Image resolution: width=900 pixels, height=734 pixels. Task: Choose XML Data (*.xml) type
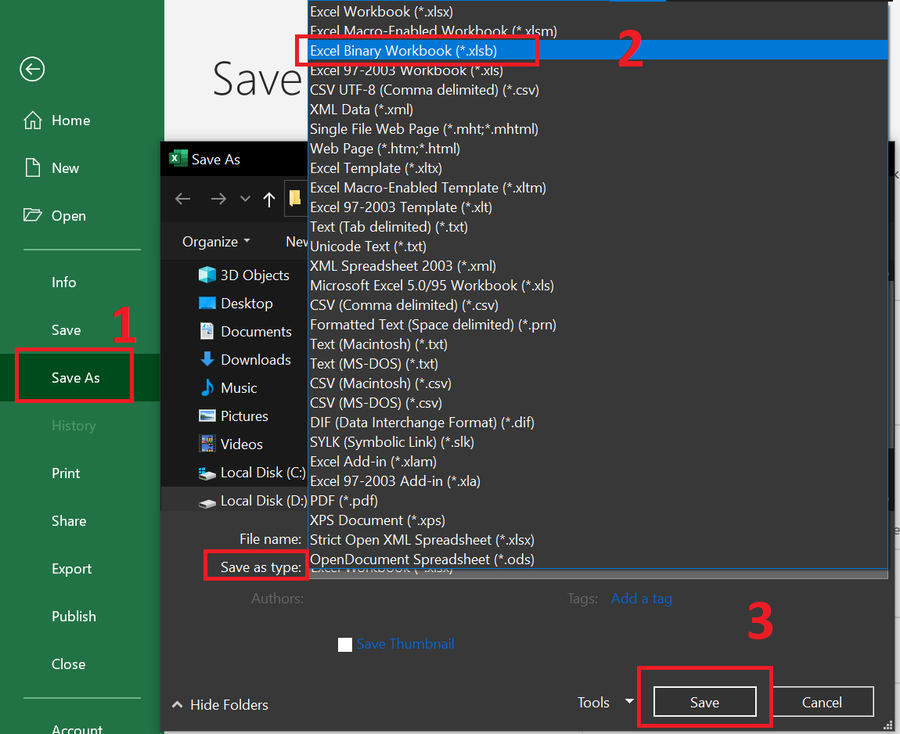tap(598, 109)
